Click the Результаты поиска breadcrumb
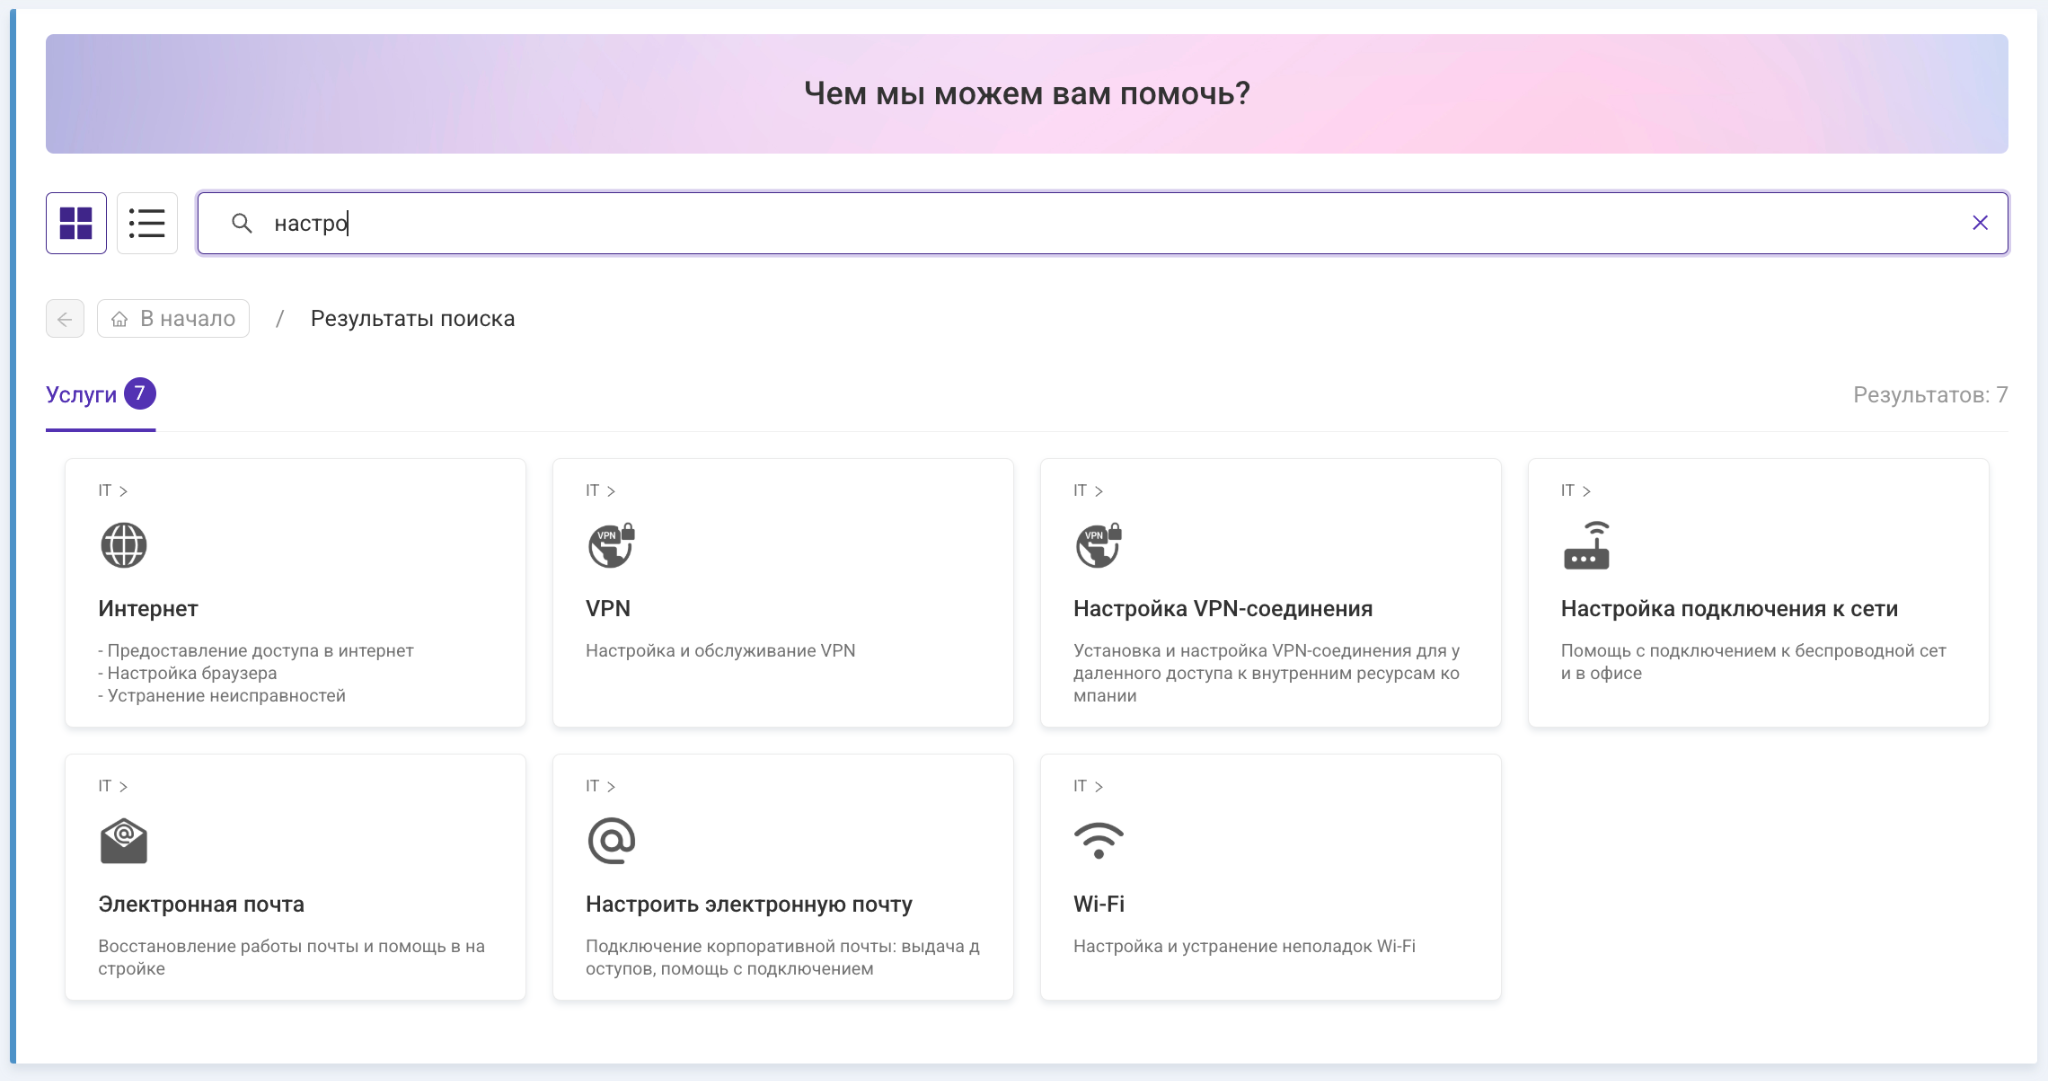The image size is (2048, 1081). 412,319
